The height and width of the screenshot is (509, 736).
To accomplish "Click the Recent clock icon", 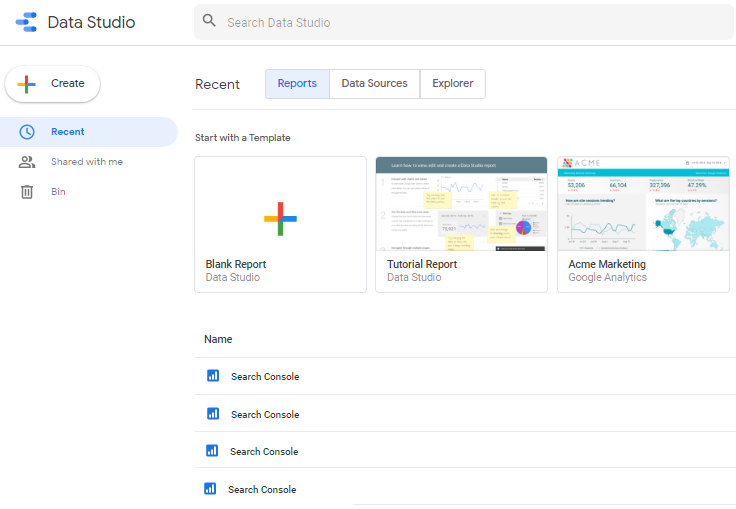I will pyautogui.click(x=27, y=132).
